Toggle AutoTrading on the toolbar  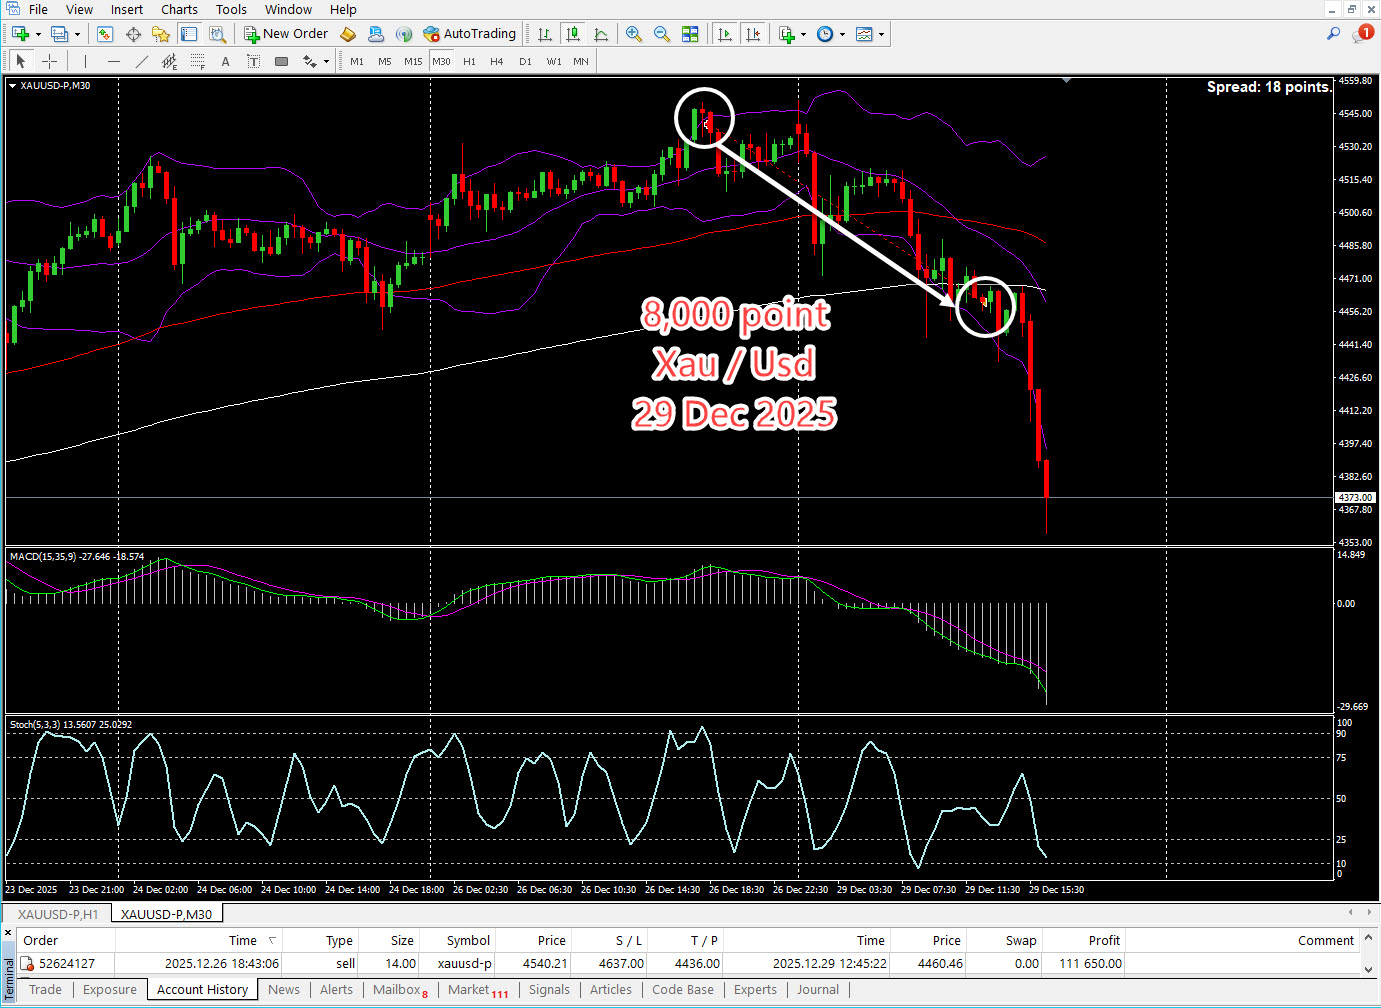469,34
